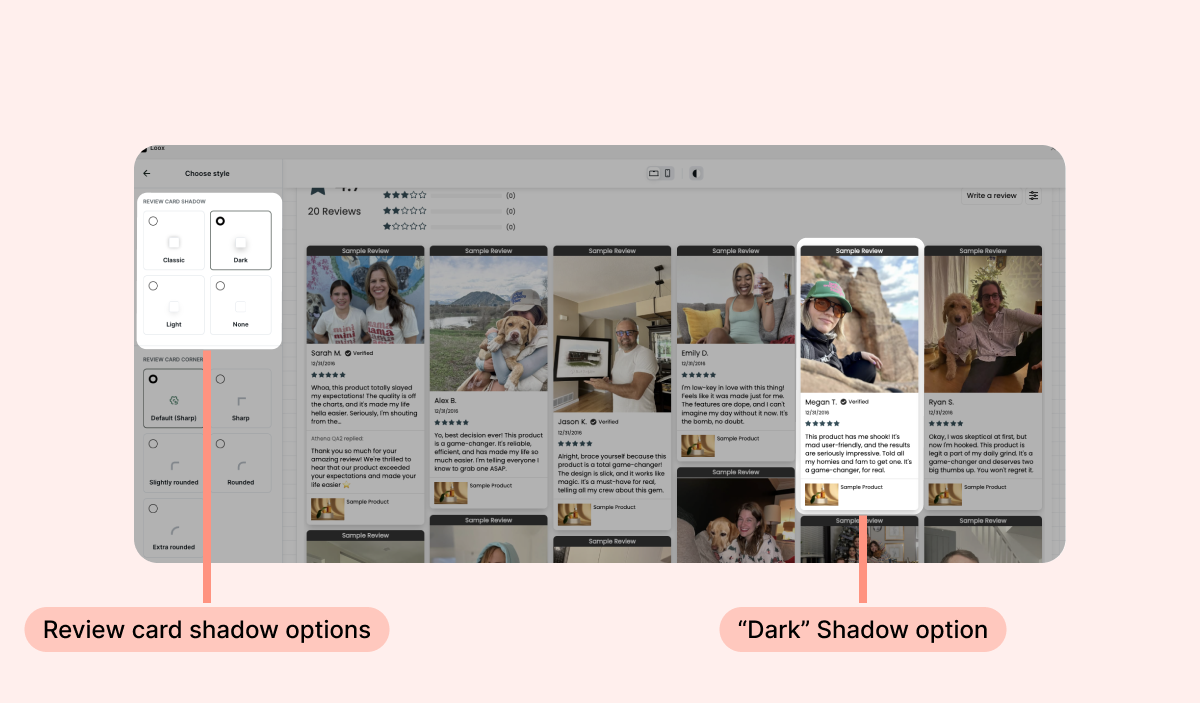Open the review filter sliders icon
This screenshot has height=703, width=1200.
[x=1033, y=196]
